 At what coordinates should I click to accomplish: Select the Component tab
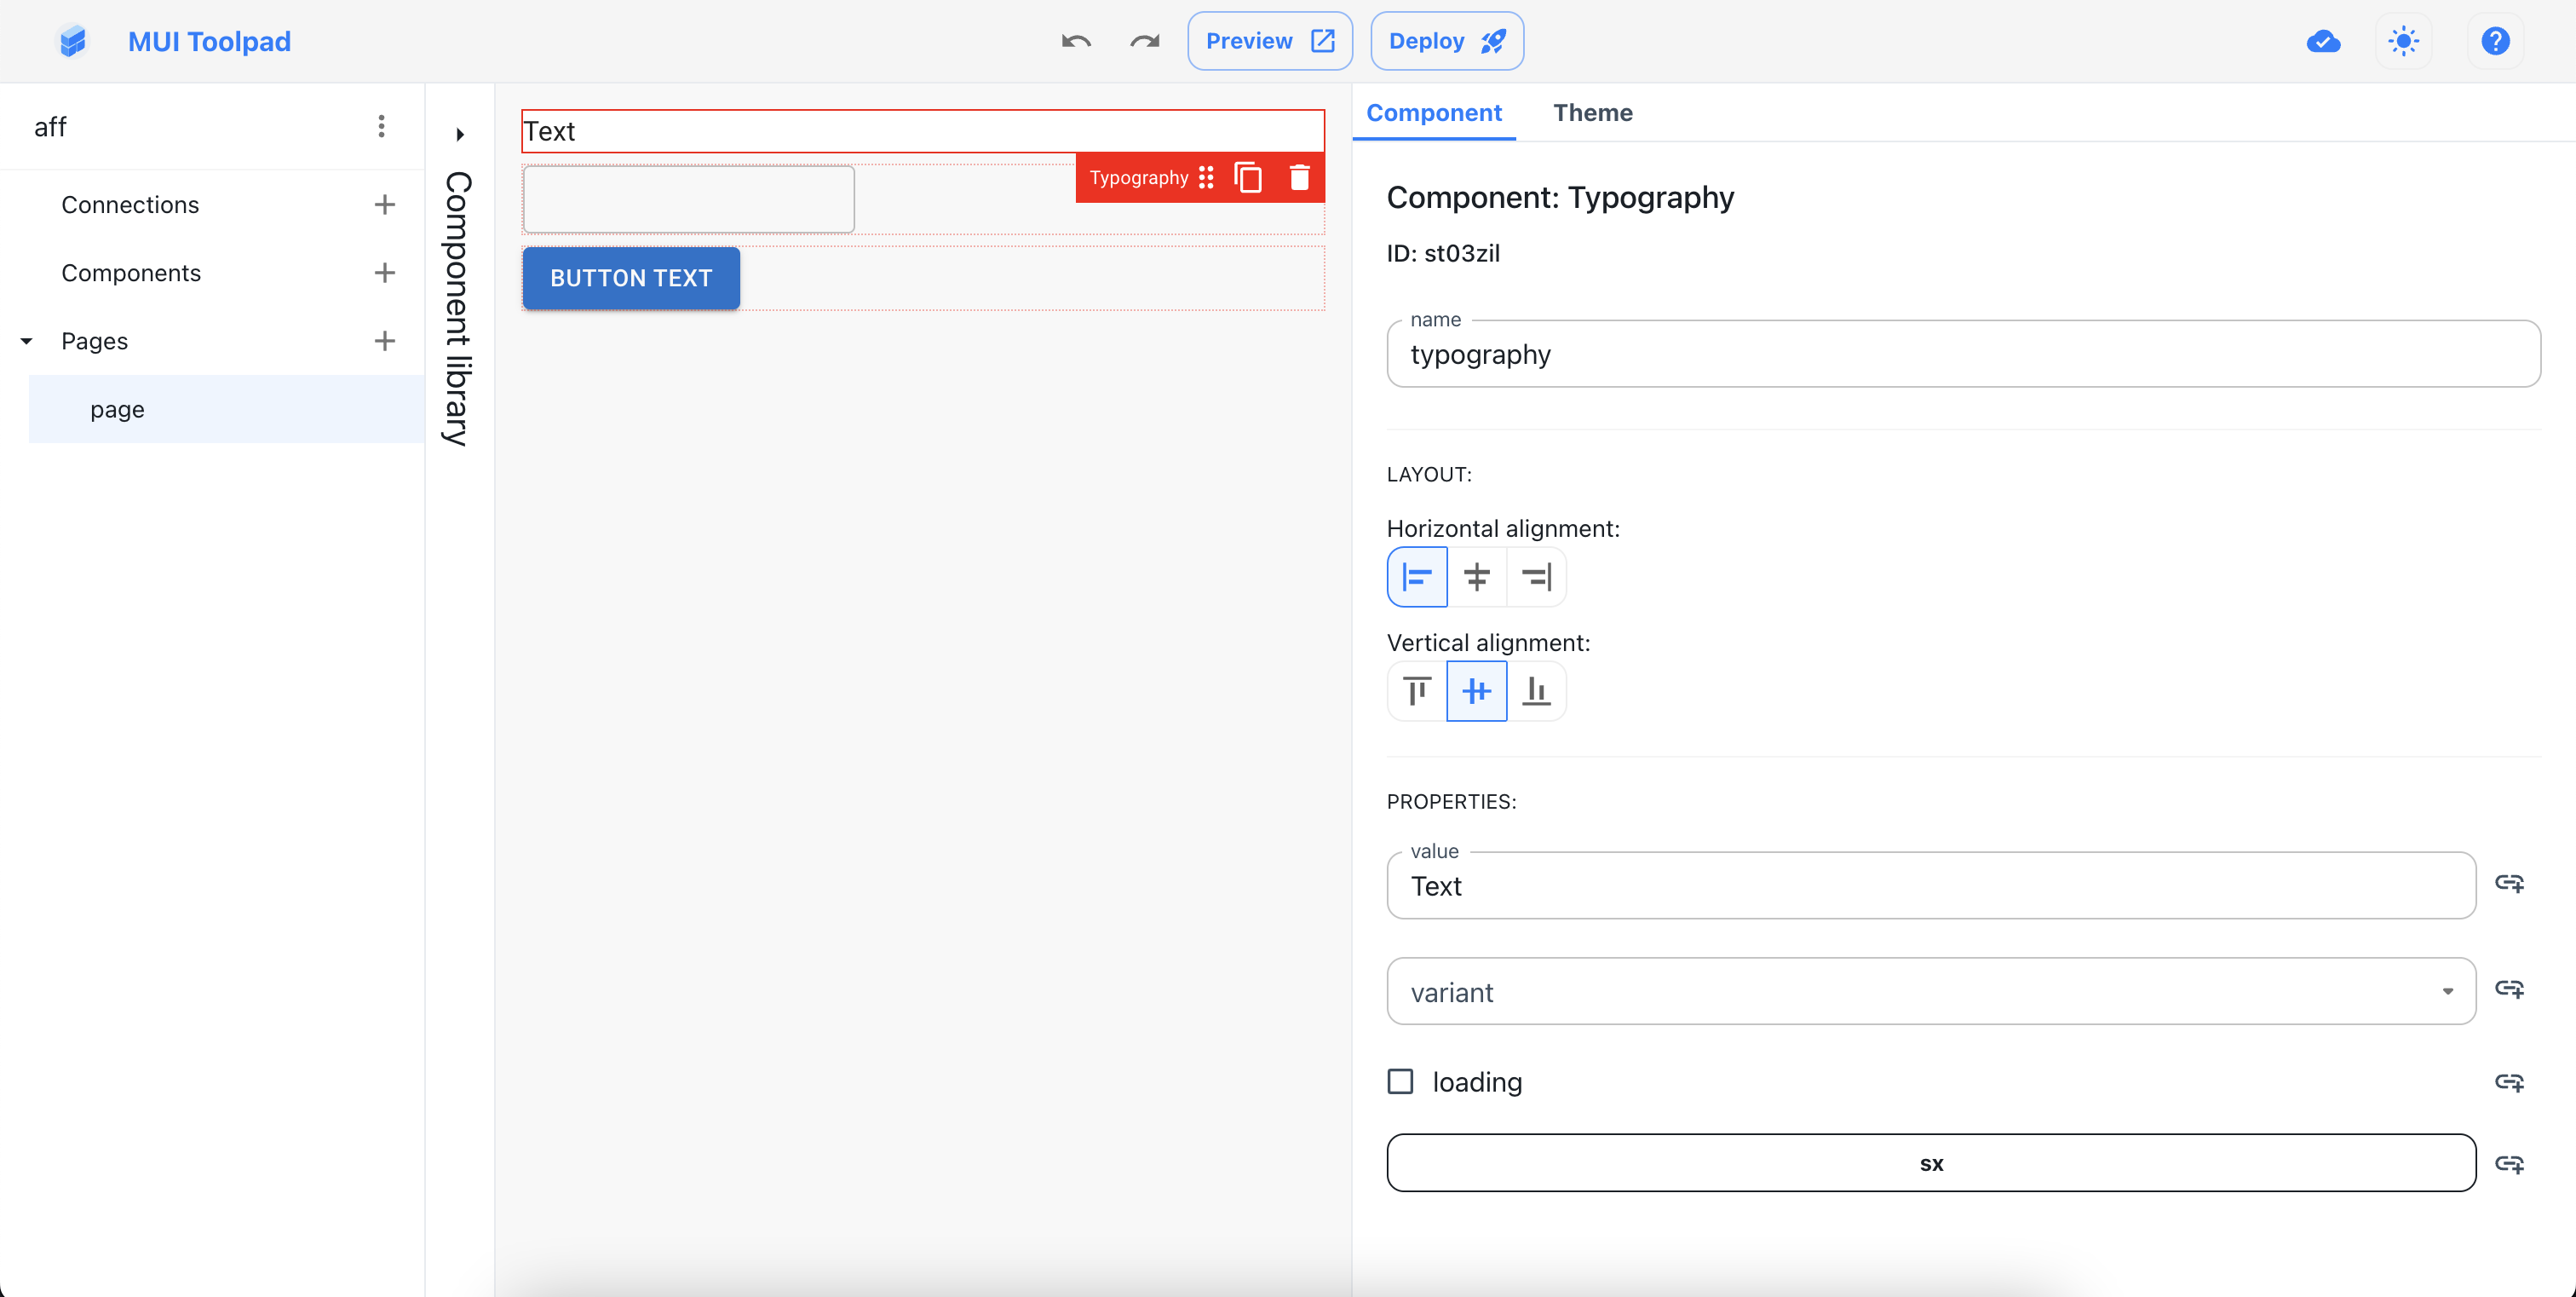pyautogui.click(x=1434, y=113)
